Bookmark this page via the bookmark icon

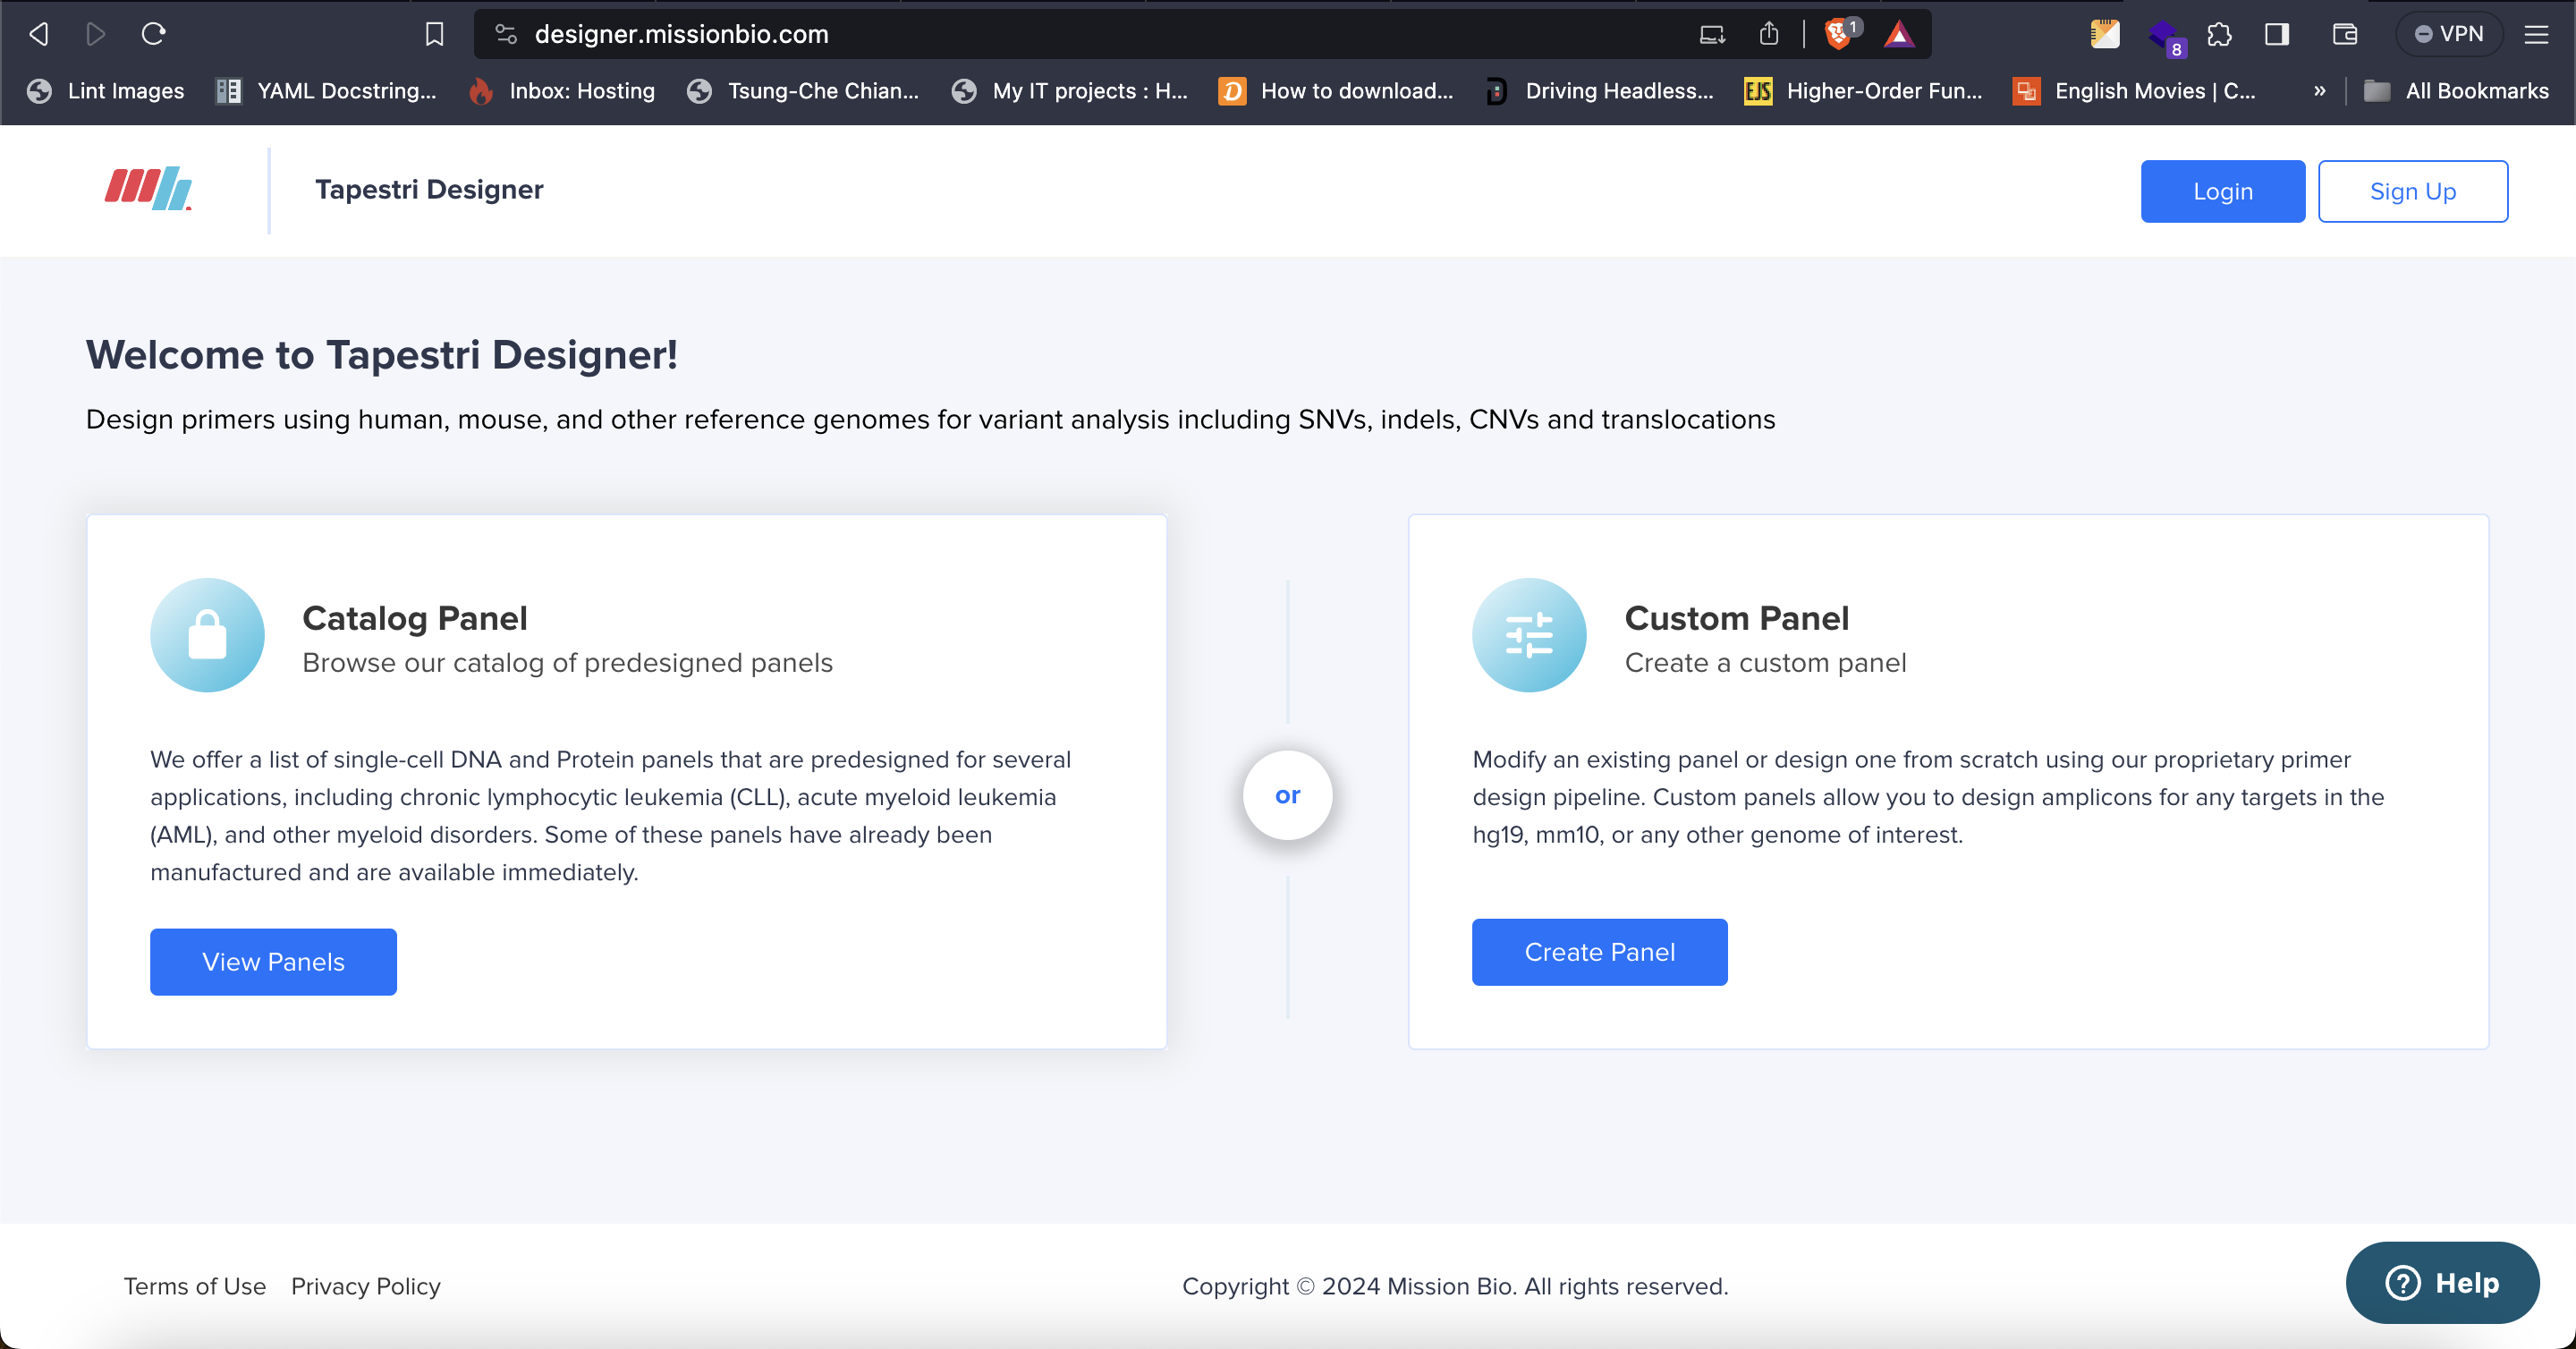pyautogui.click(x=434, y=34)
